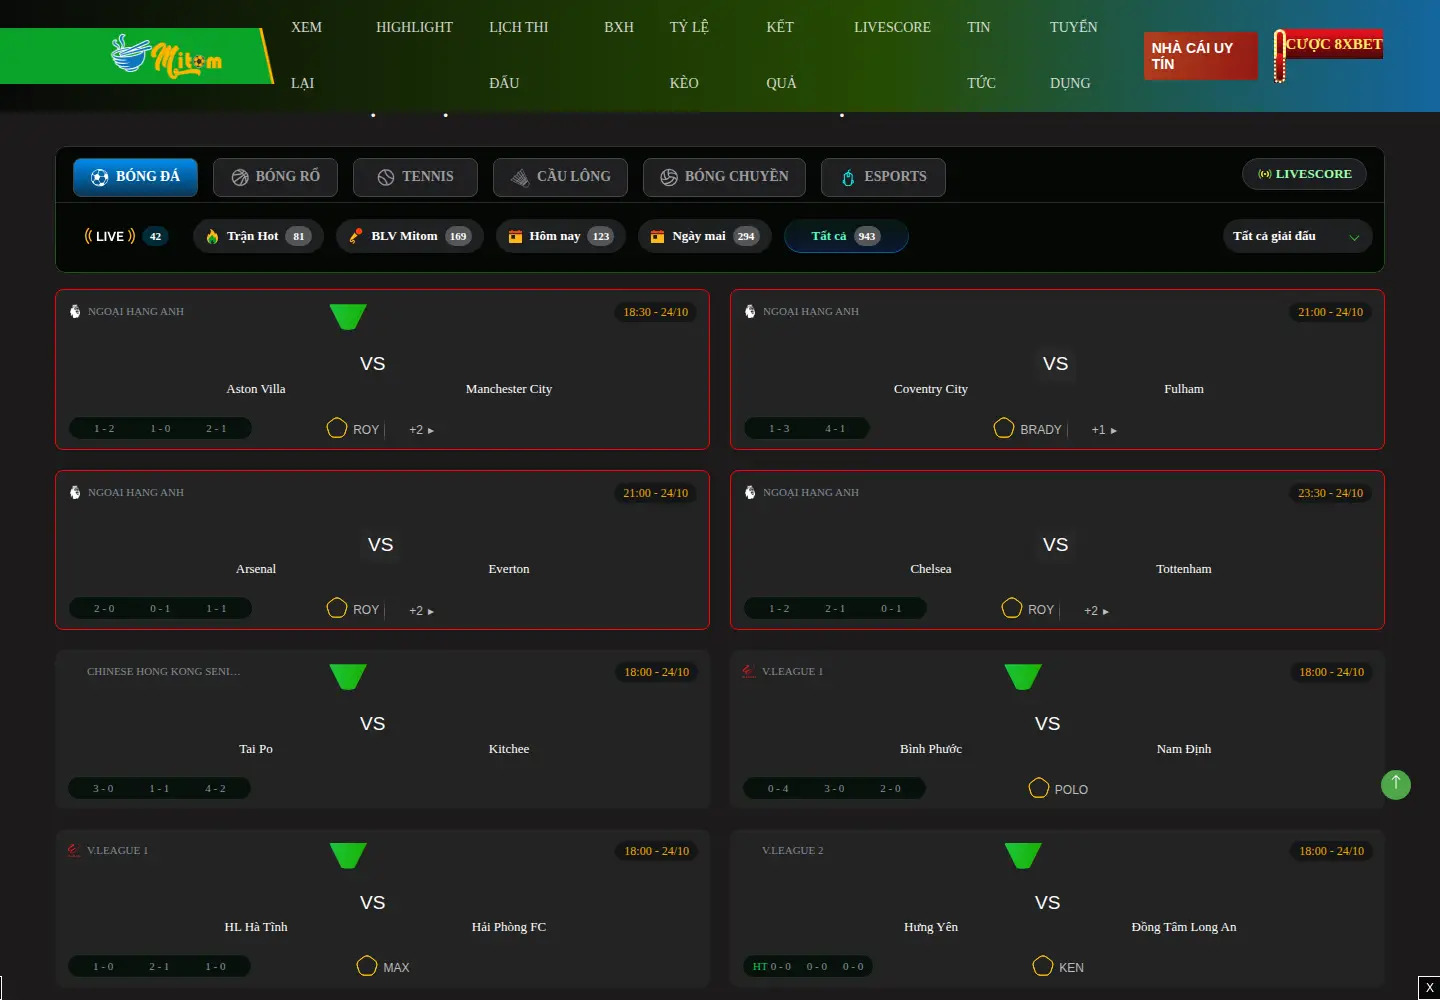Open the Tất cả giải đấu dropdown
The height and width of the screenshot is (1000, 1440).
tap(1297, 236)
